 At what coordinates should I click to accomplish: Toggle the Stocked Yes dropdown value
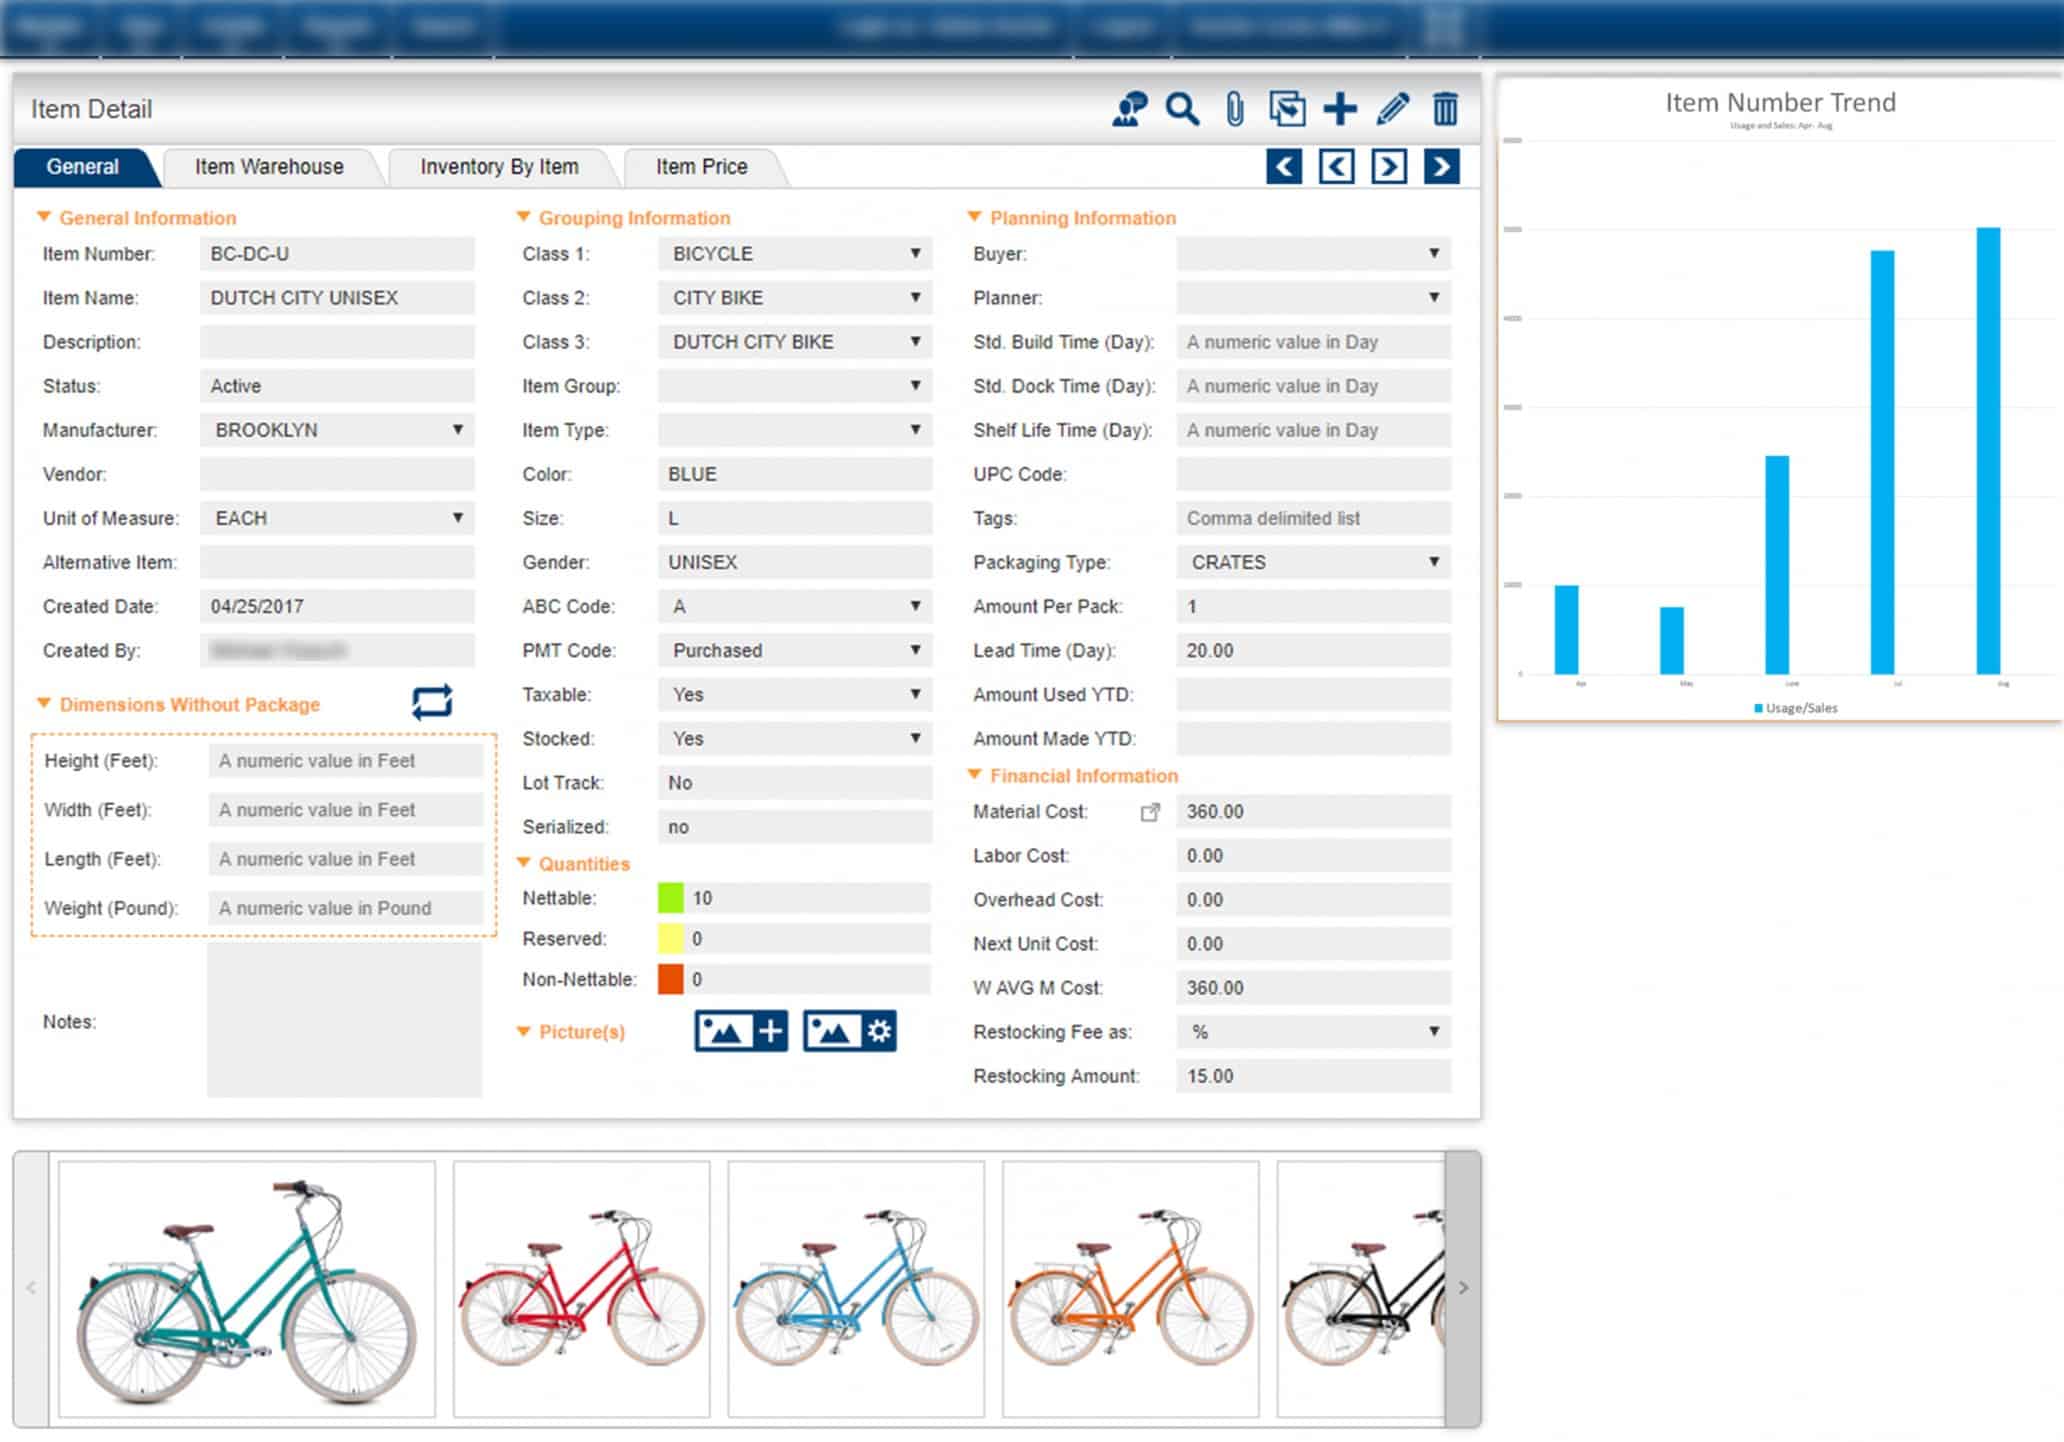pos(794,739)
